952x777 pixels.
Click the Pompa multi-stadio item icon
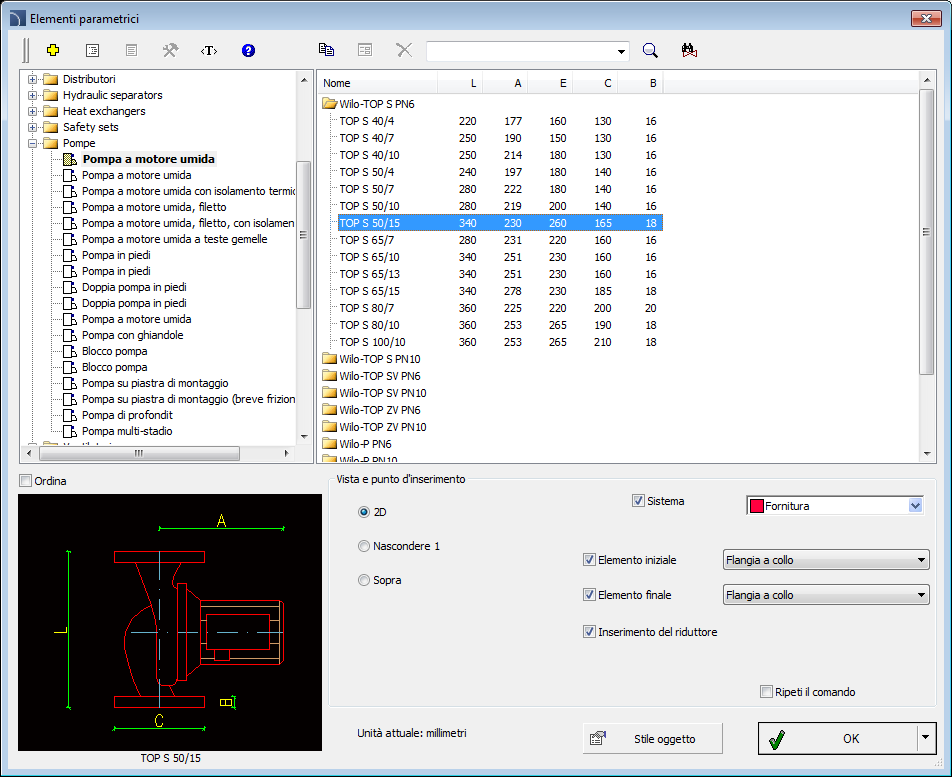point(70,431)
